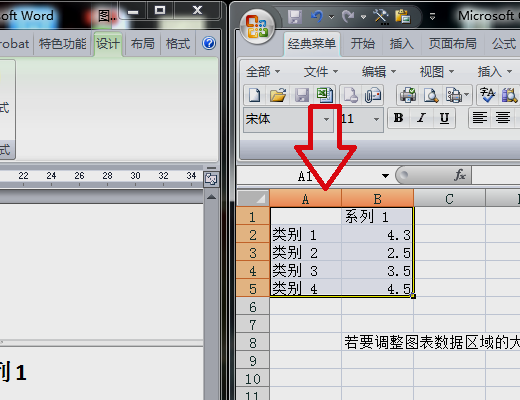Click the Office button in Excel
The width and height of the screenshot is (520, 400).
(x=257, y=27)
